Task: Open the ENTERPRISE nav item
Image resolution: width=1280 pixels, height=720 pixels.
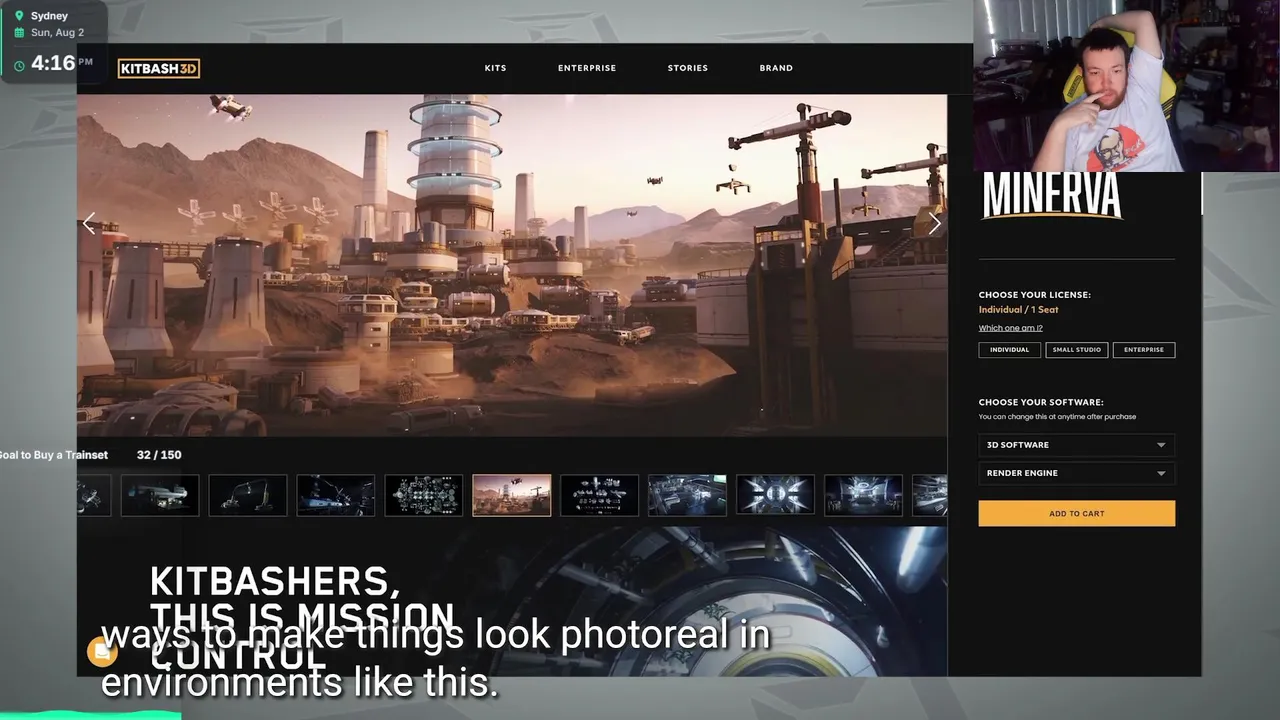Action: (587, 68)
